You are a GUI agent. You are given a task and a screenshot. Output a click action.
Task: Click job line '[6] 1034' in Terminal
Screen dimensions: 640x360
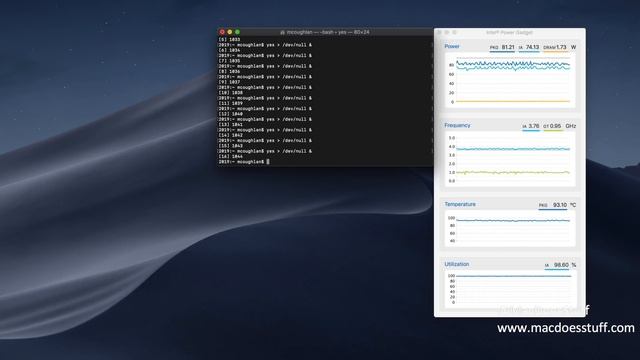pyautogui.click(x=229, y=50)
